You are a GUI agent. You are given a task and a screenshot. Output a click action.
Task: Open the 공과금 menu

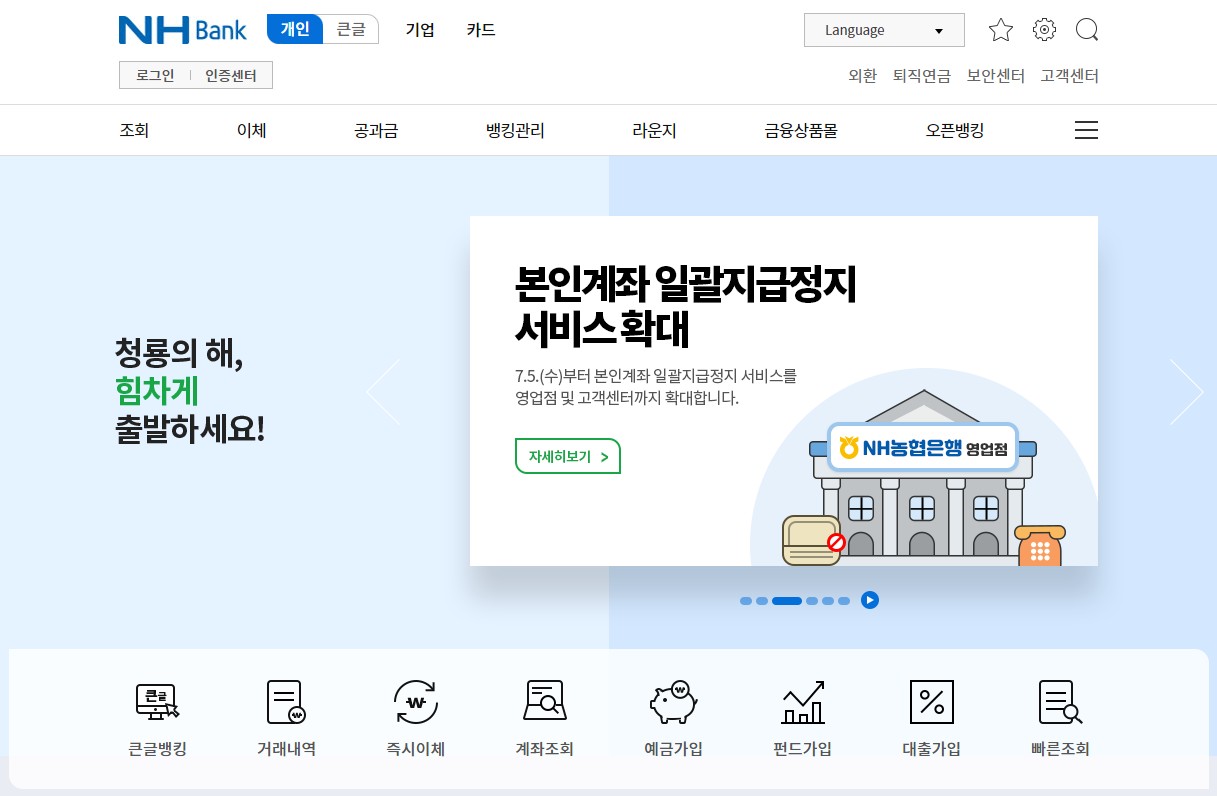click(376, 130)
